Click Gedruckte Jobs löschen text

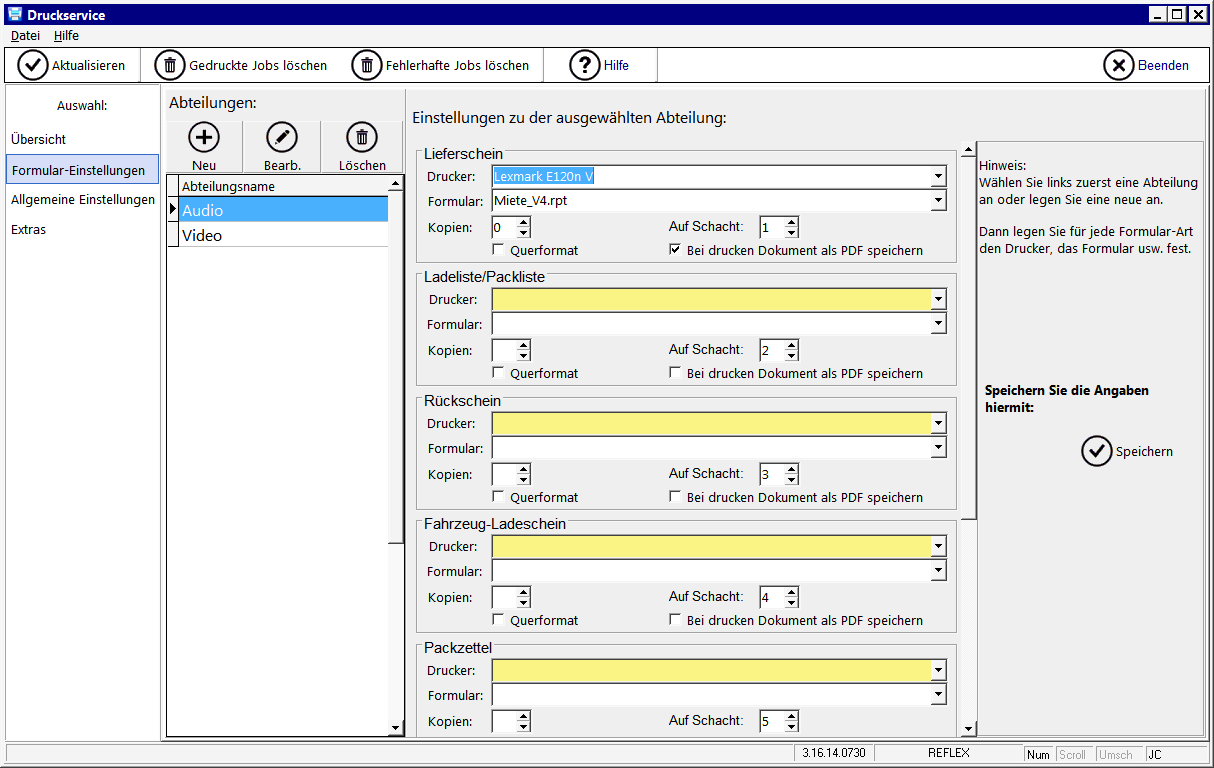pos(258,65)
